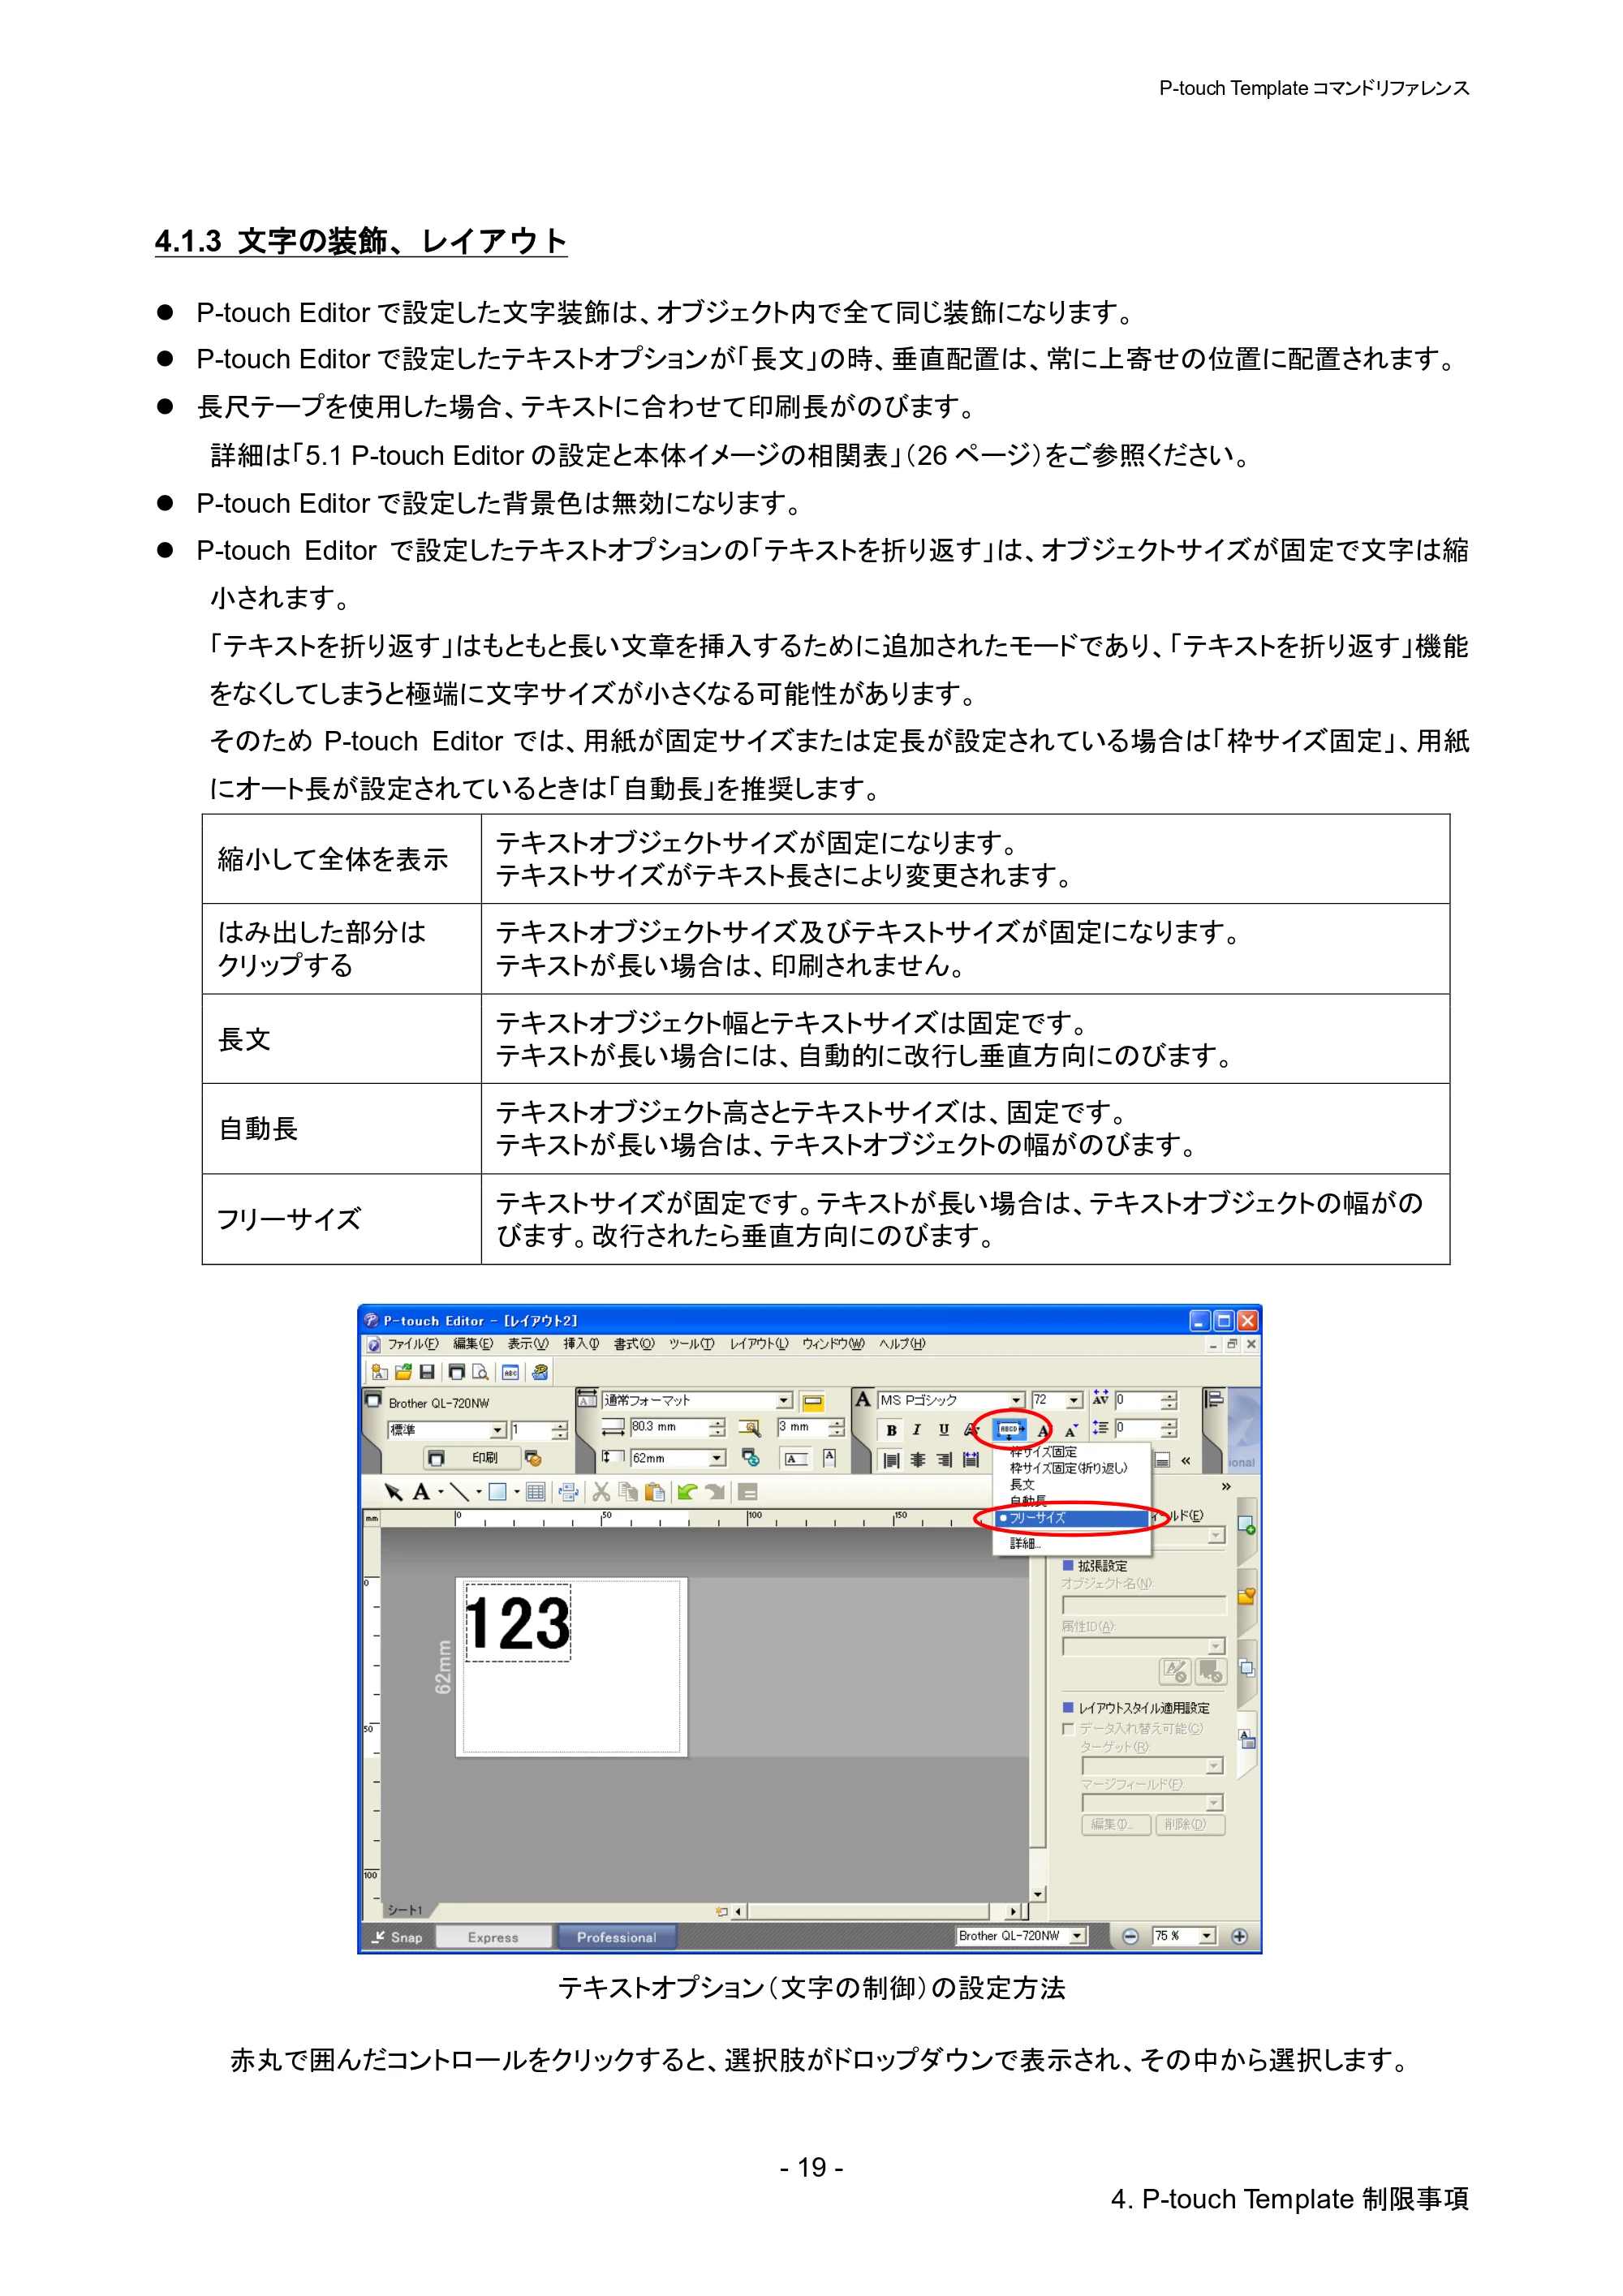This screenshot has width=1623, height=2296.
Task: Click the New layout icon
Action: click(379, 1372)
